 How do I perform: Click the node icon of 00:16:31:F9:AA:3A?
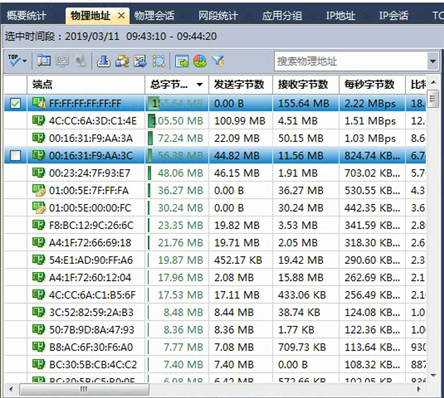pyautogui.click(x=38, y=138)
